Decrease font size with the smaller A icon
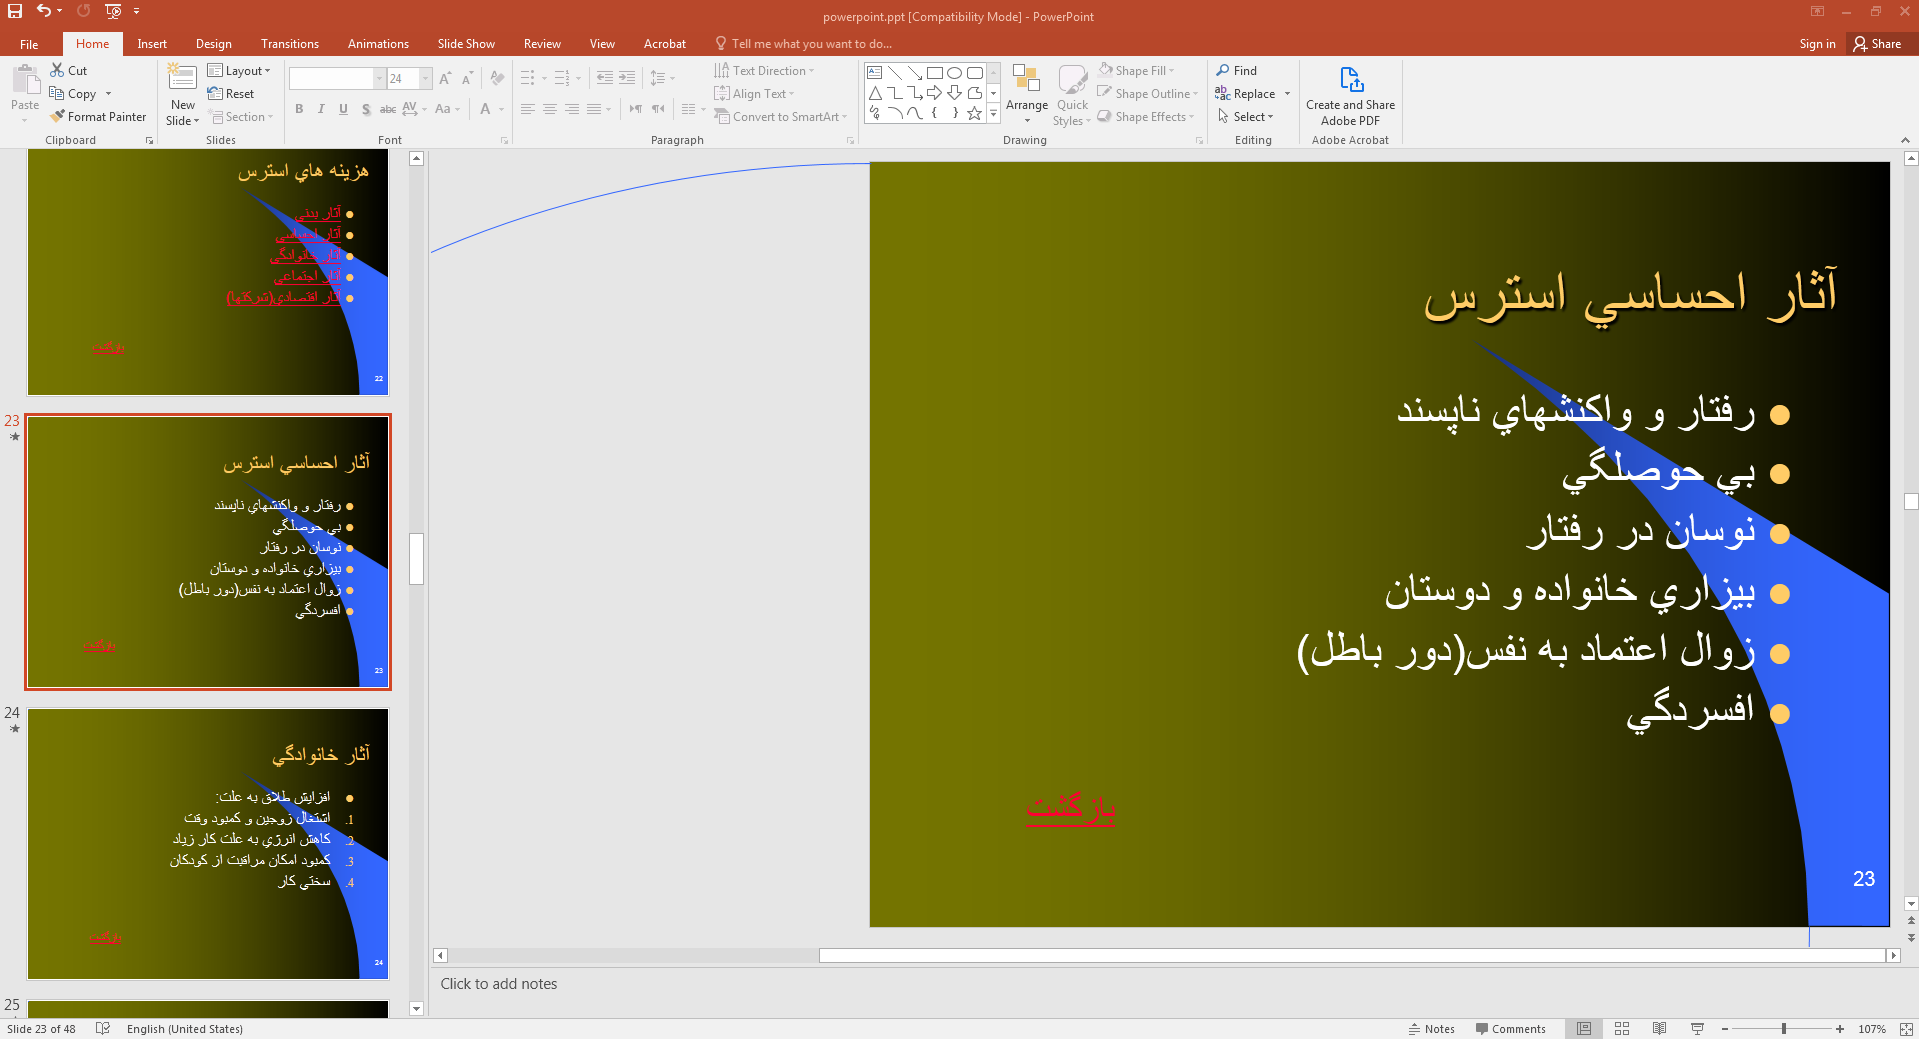This screenshot has height=1039, width=1919. [x=467, y=78]
